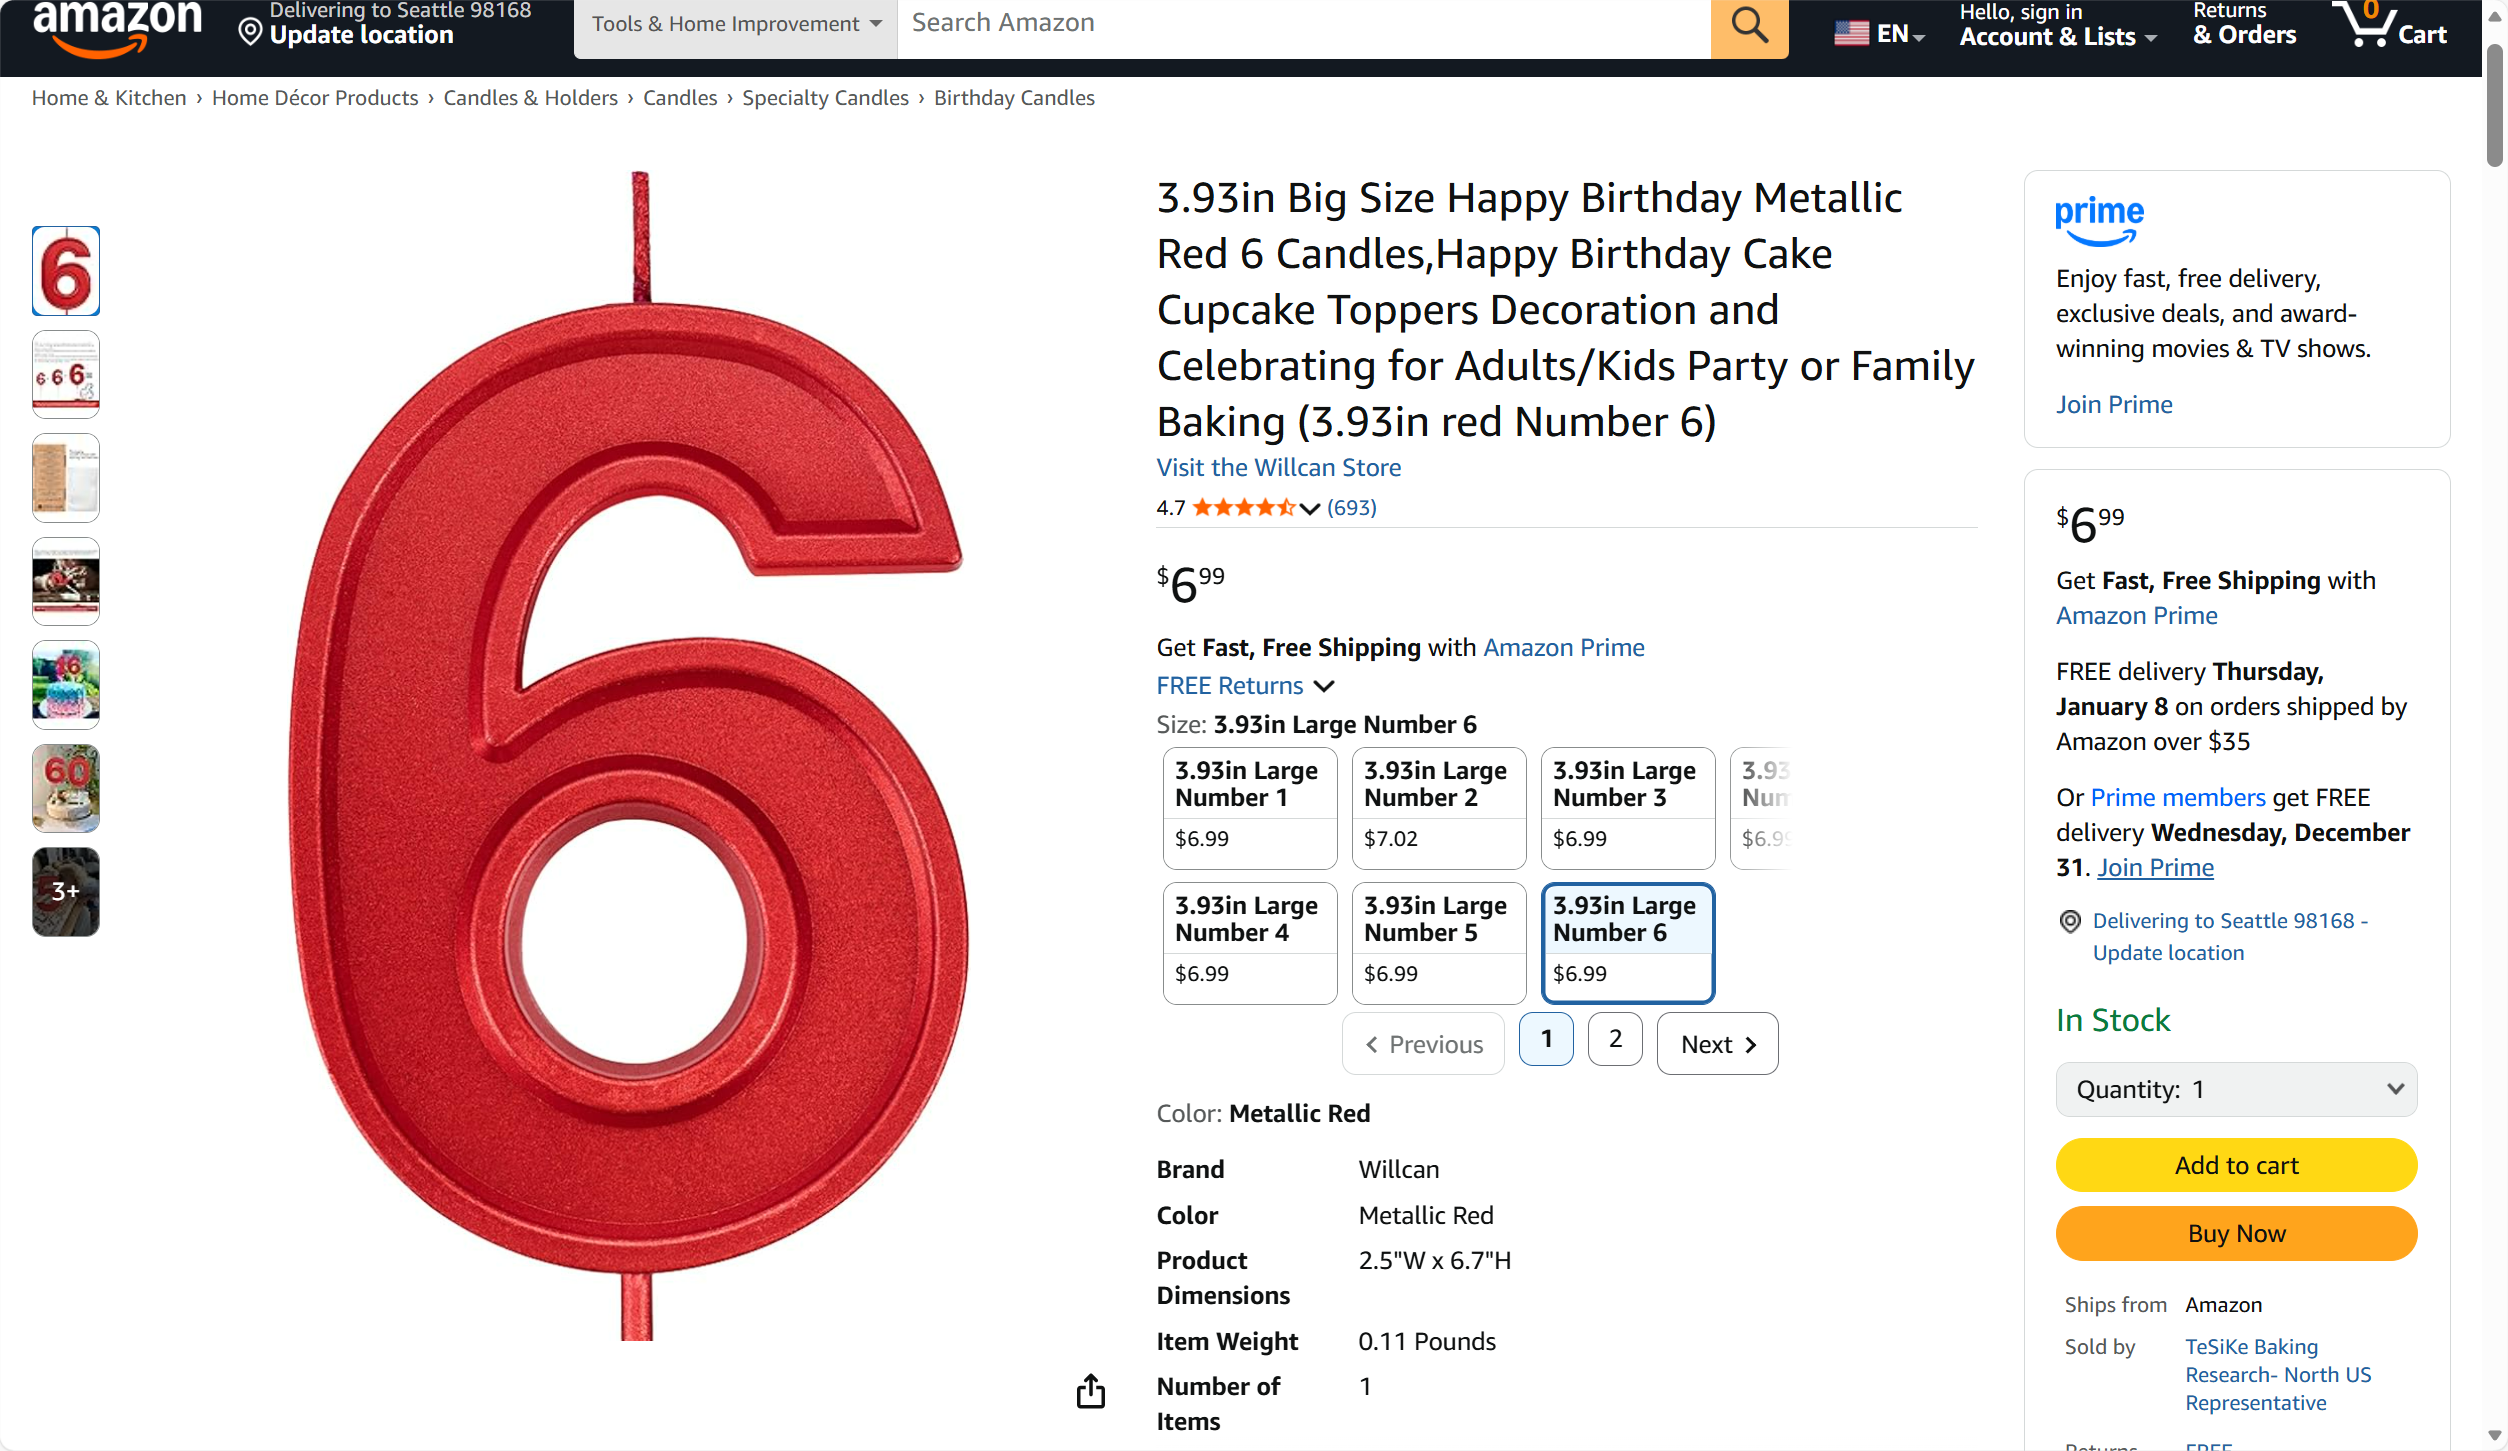Image resolution: width=2508 pixels, height=1451 pixels.
Task: Go to size options page 2
Action: (1615, 1040)
